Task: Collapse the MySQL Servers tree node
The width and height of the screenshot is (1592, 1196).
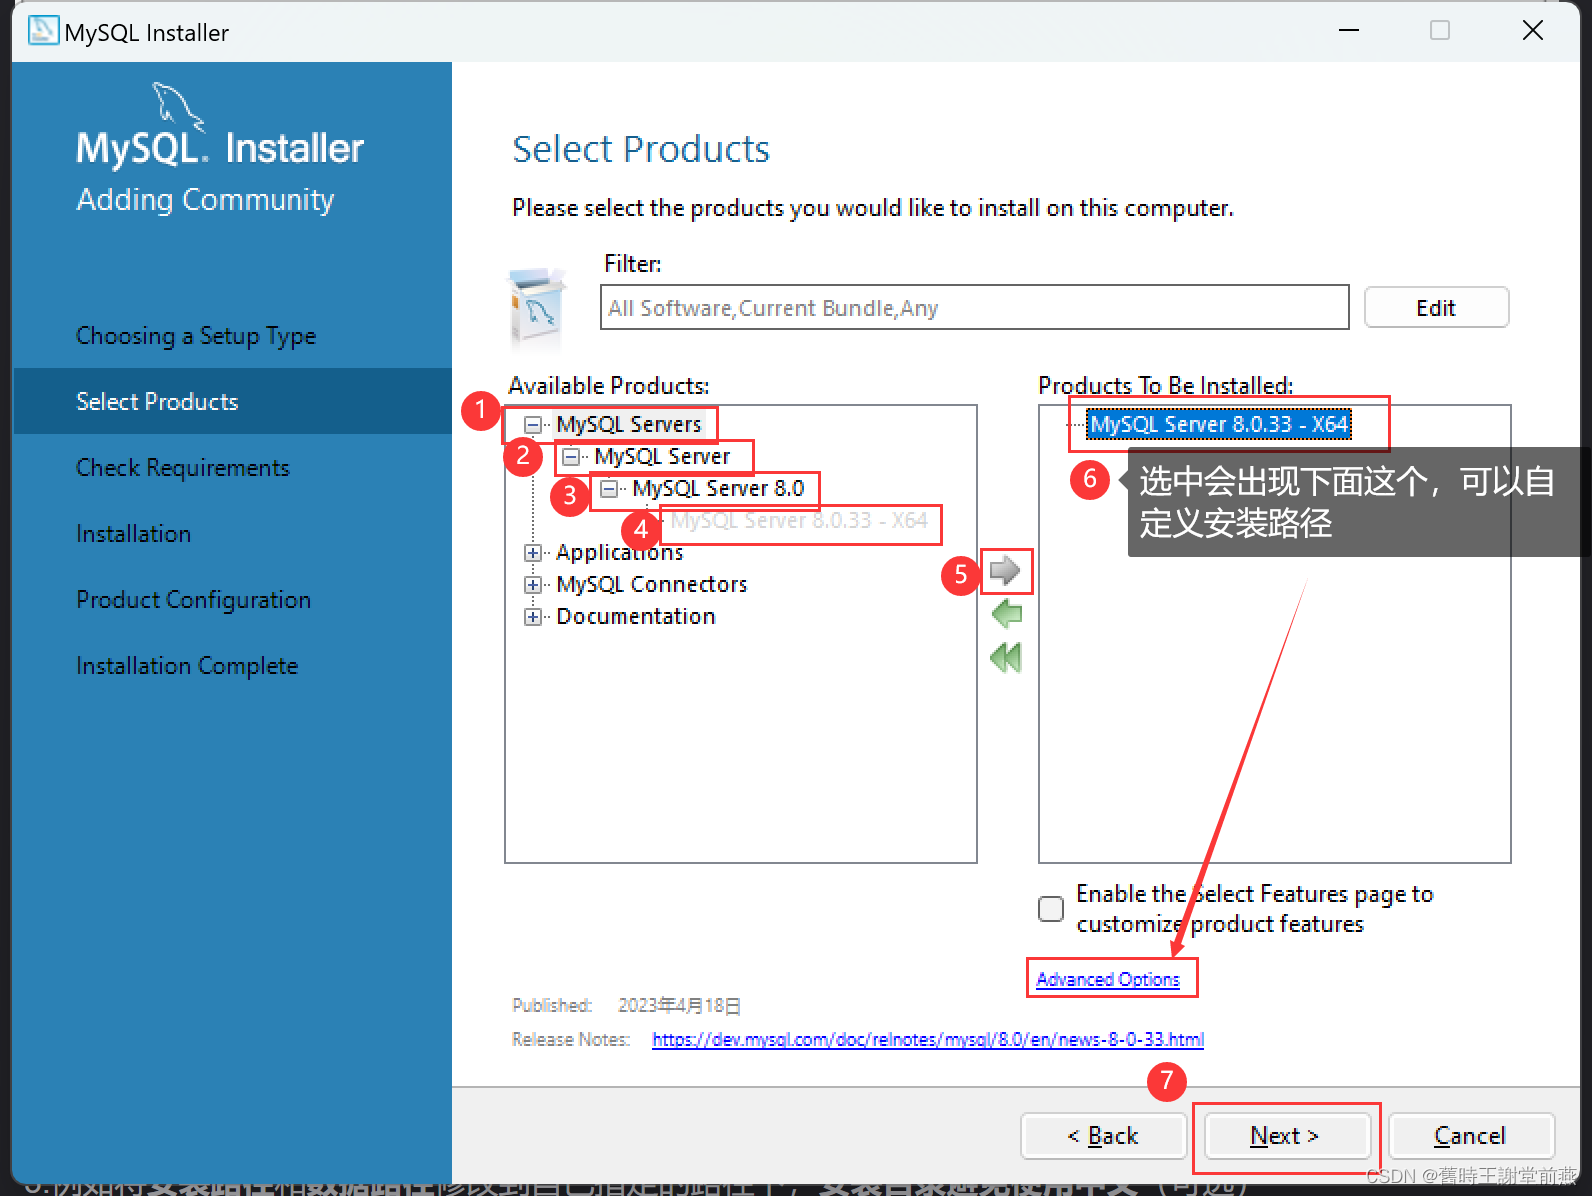Action: click(533, 425)
